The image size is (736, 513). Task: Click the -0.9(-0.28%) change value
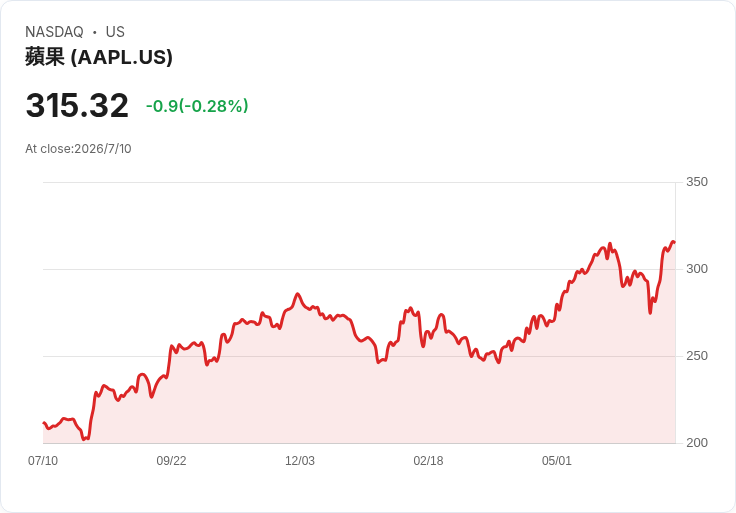tap(197, 106)
